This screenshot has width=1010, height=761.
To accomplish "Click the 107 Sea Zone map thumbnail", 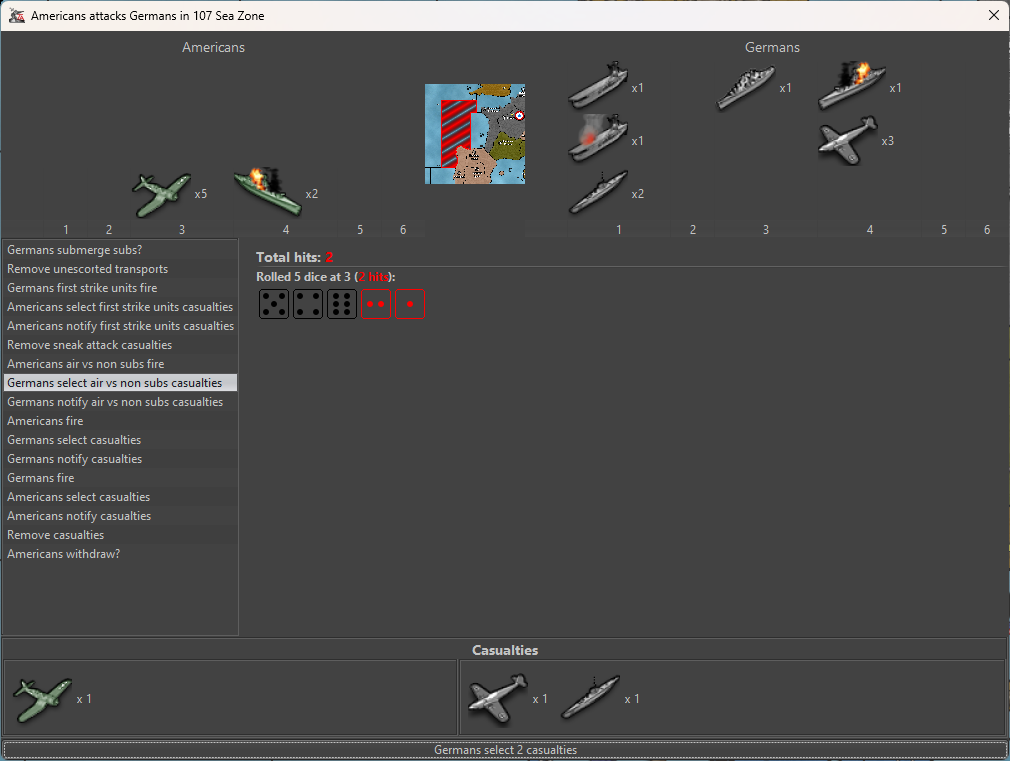I will click(475, 134).
